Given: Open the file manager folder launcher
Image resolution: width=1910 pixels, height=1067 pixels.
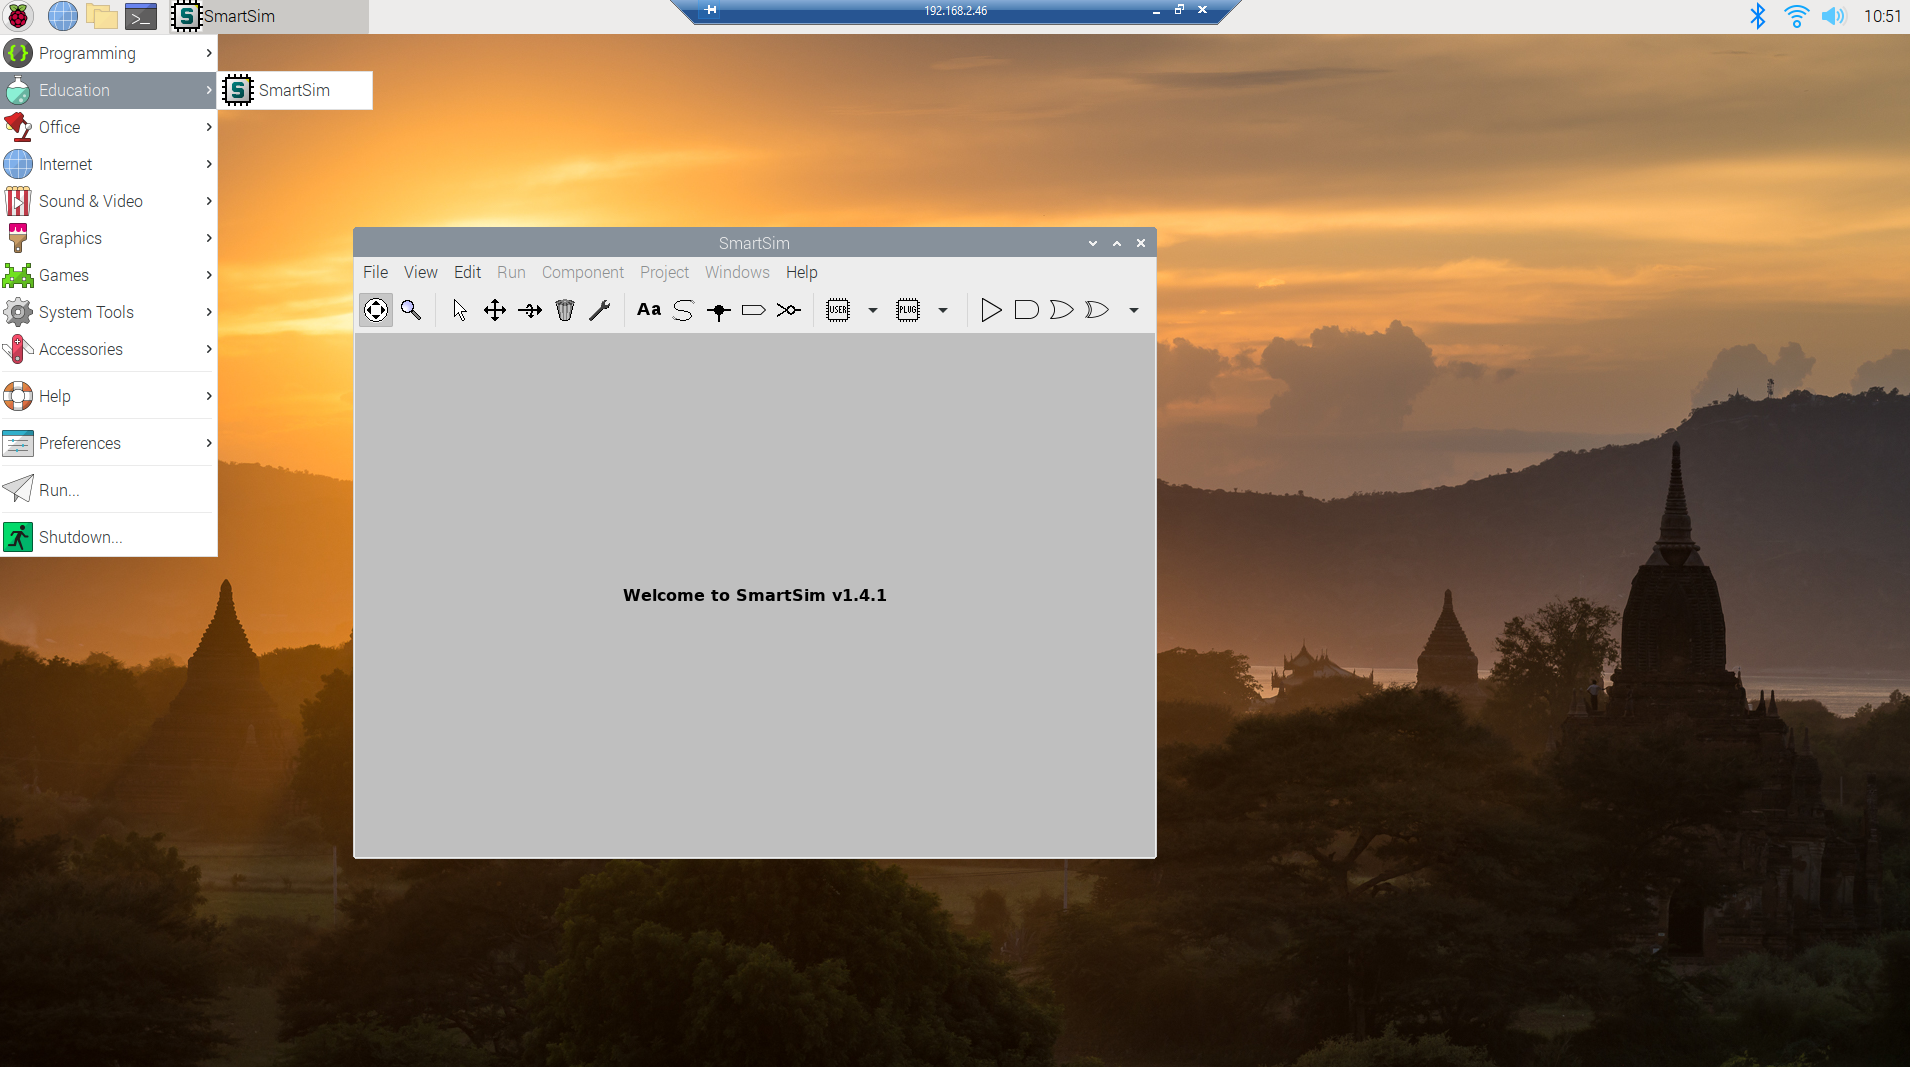Looking at the screenshot, I should point(102,16).
